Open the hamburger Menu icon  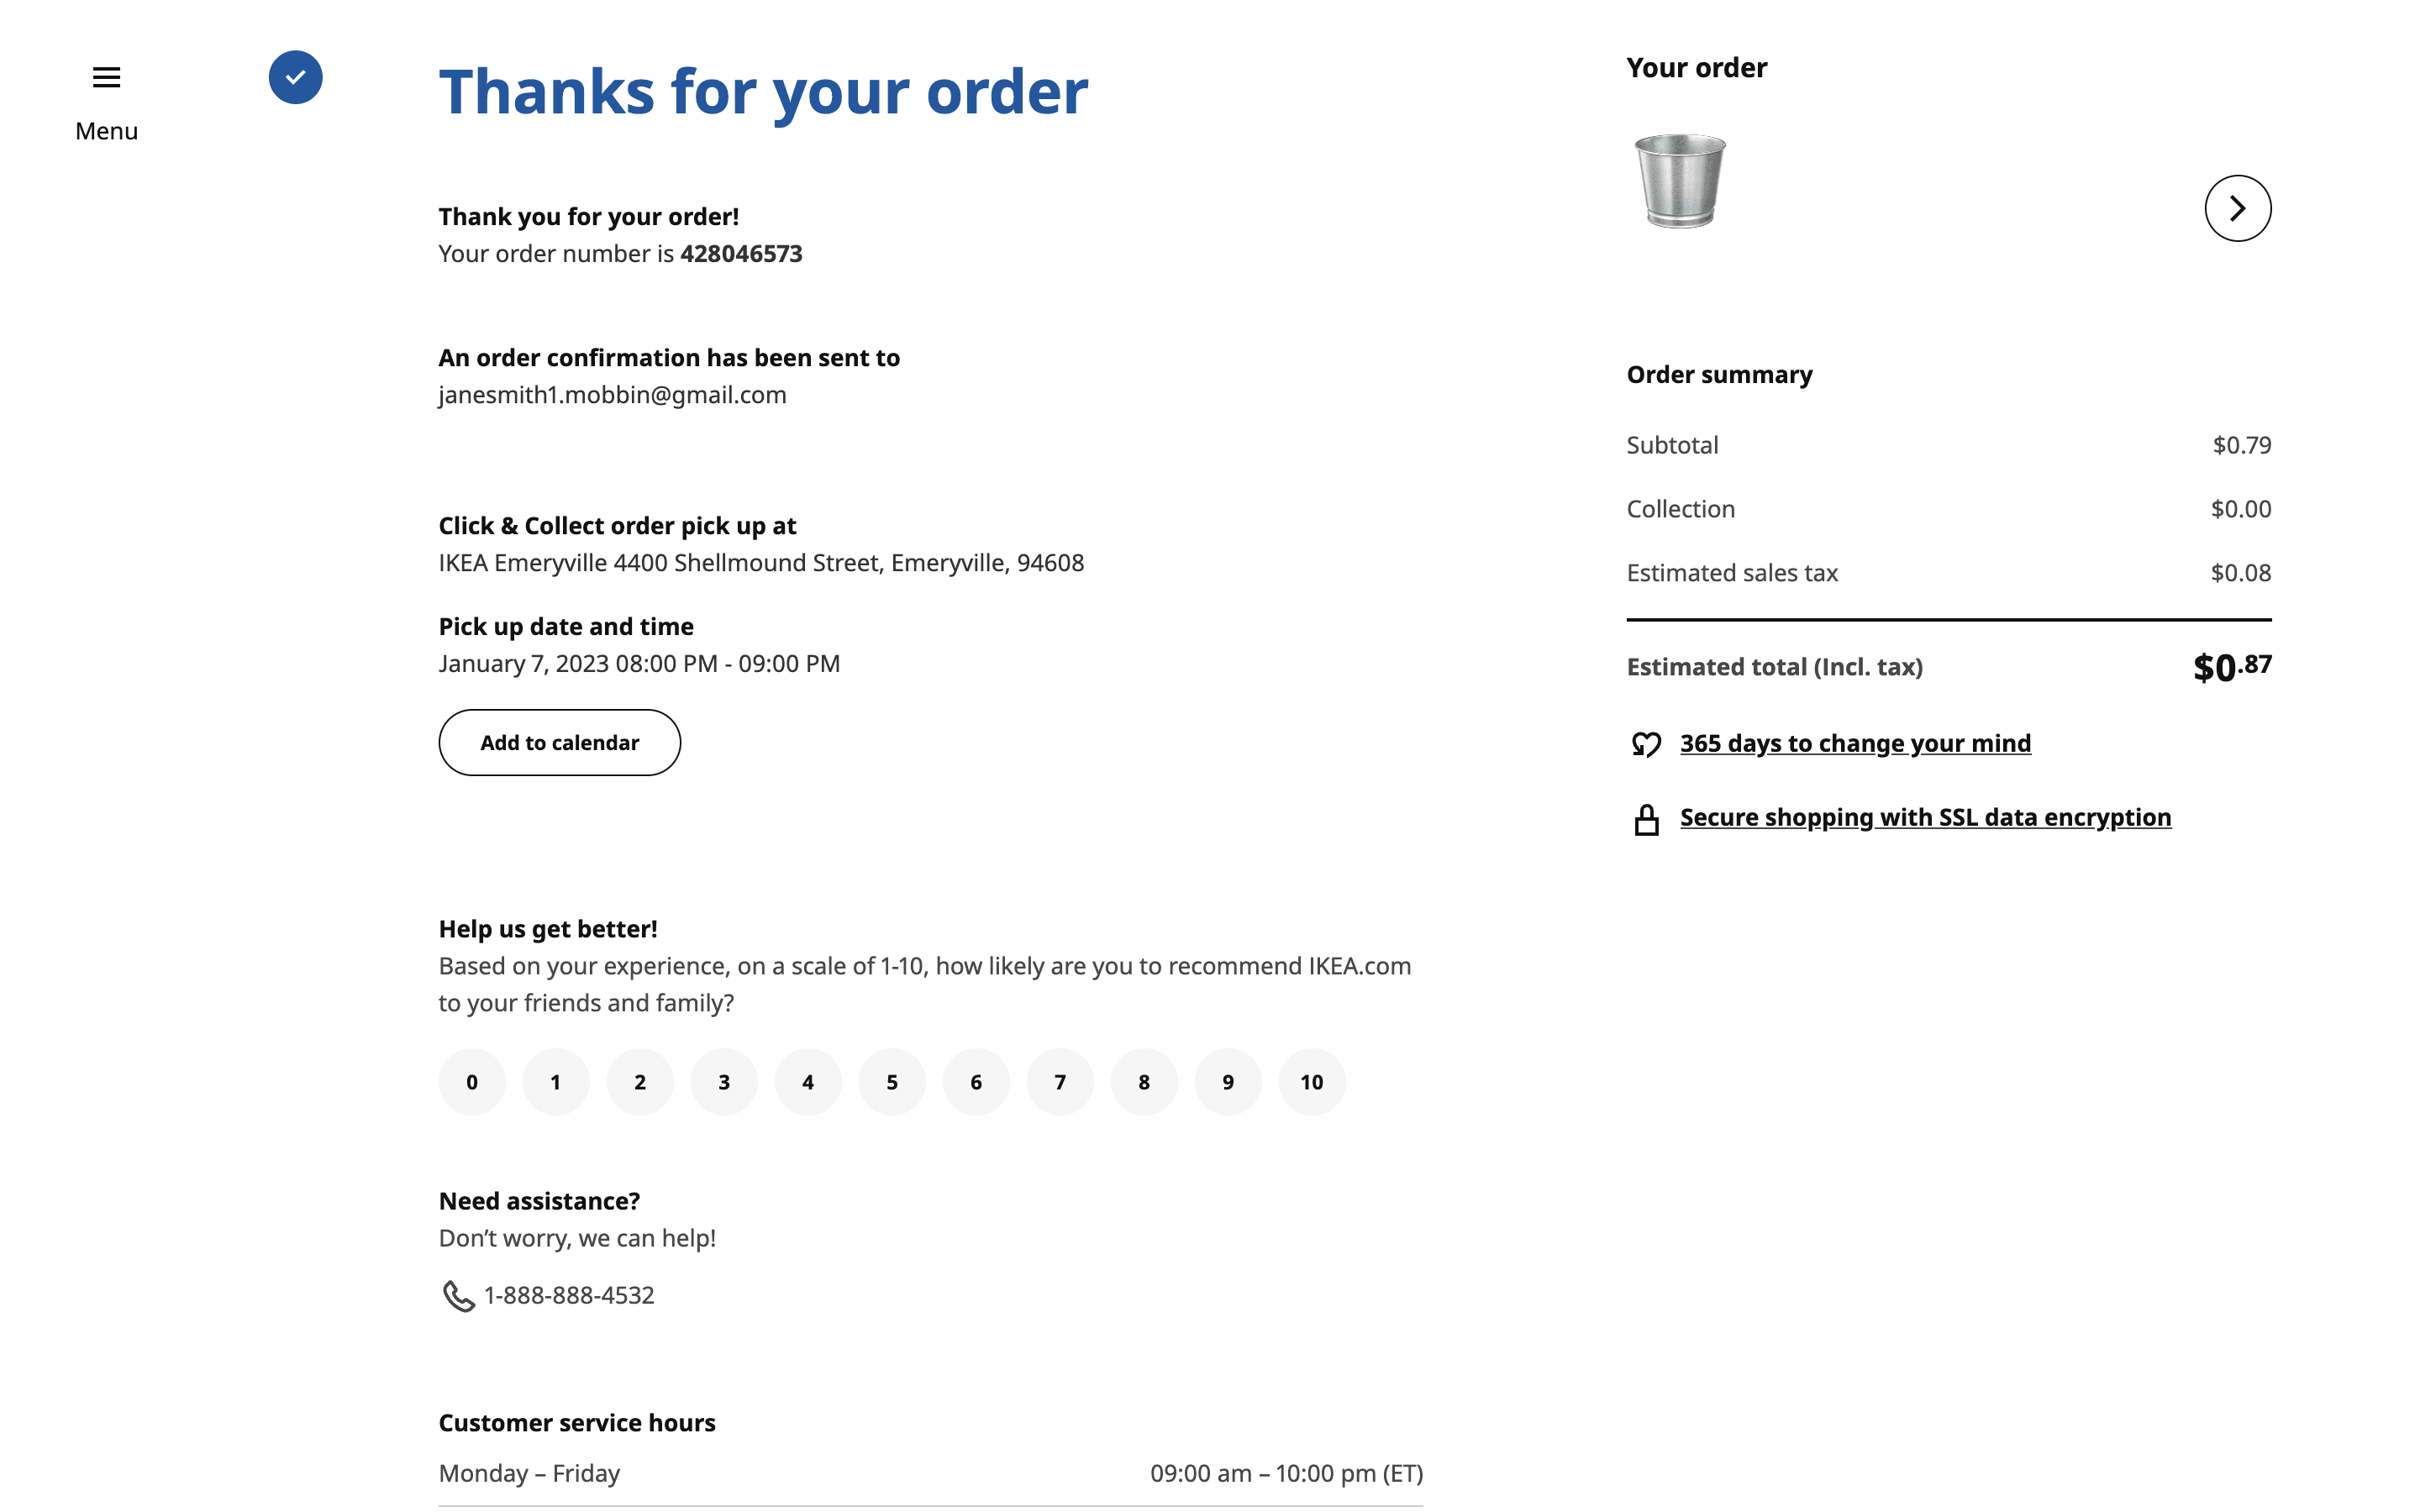[106, 77]
